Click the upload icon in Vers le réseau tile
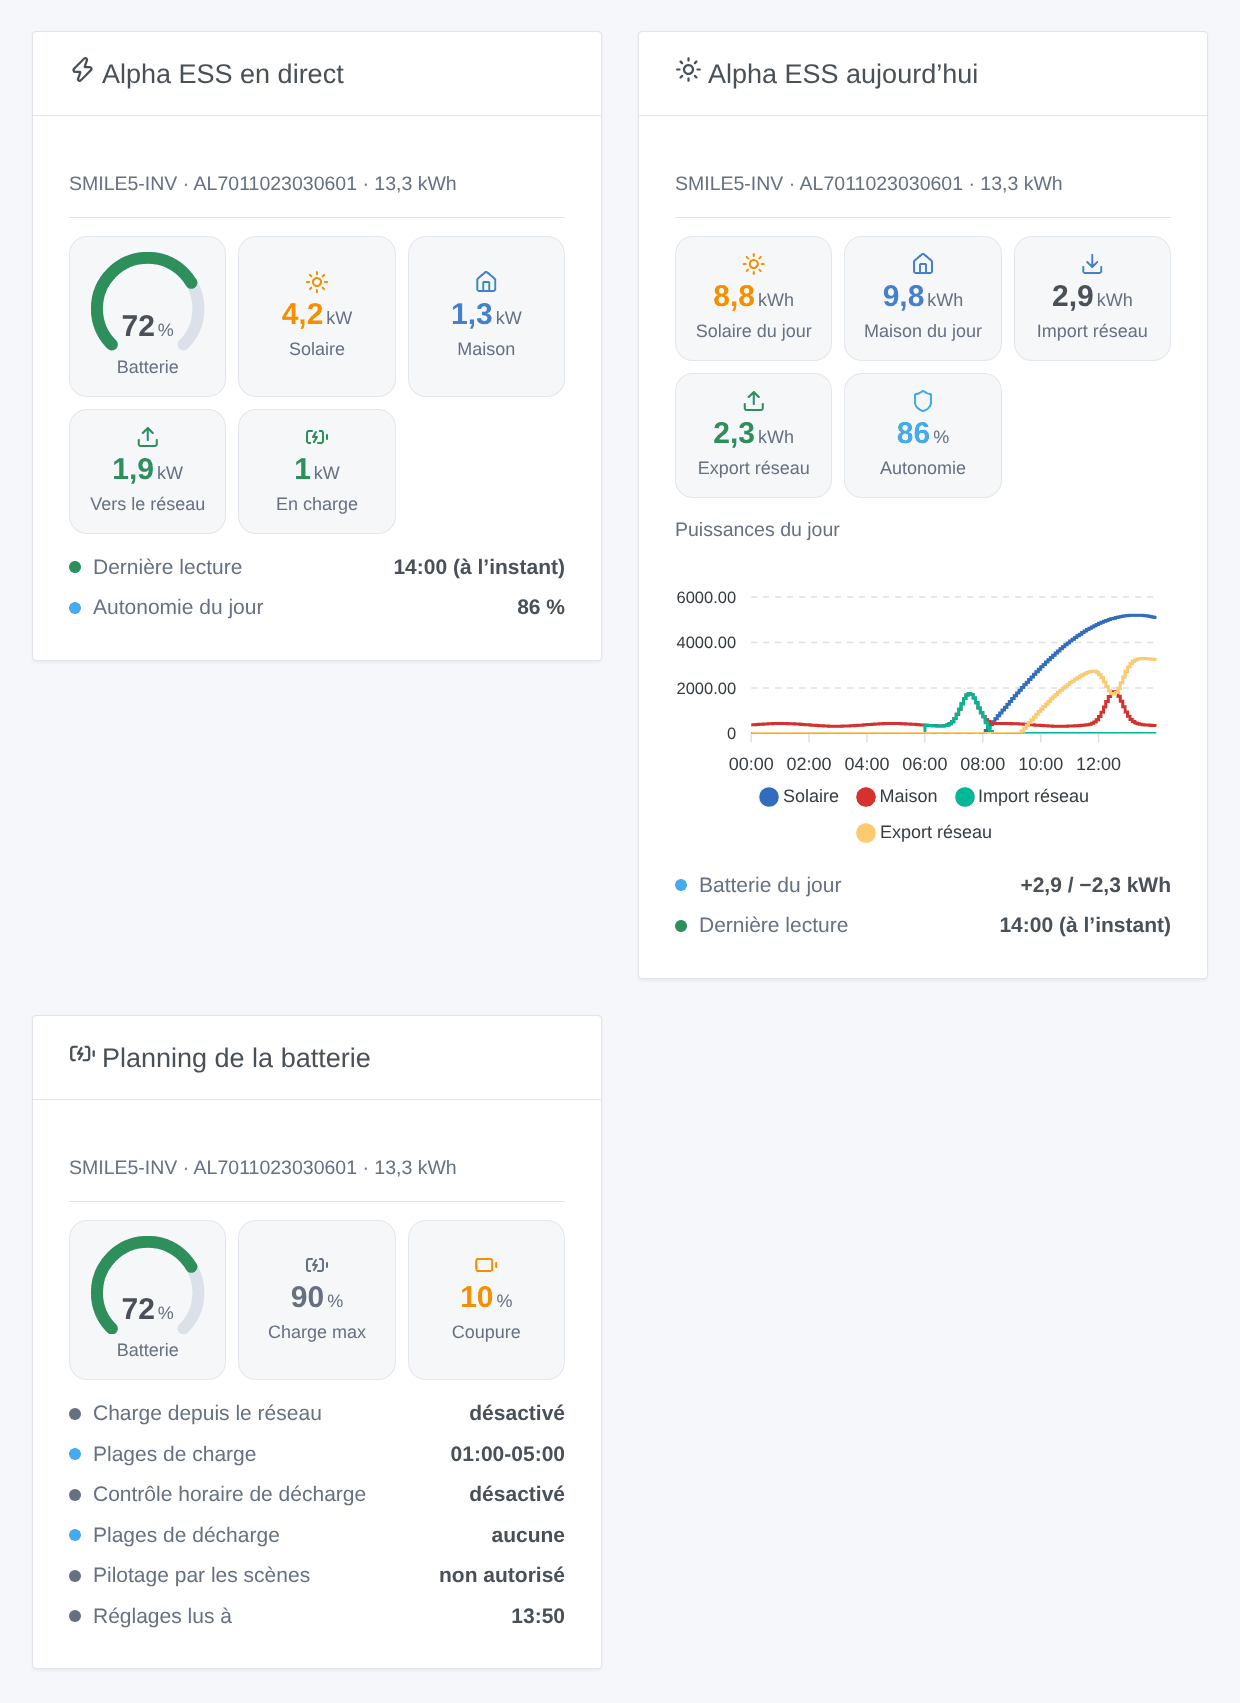The height and width of the screenshot is (1703, 1240). click(148, 437)
